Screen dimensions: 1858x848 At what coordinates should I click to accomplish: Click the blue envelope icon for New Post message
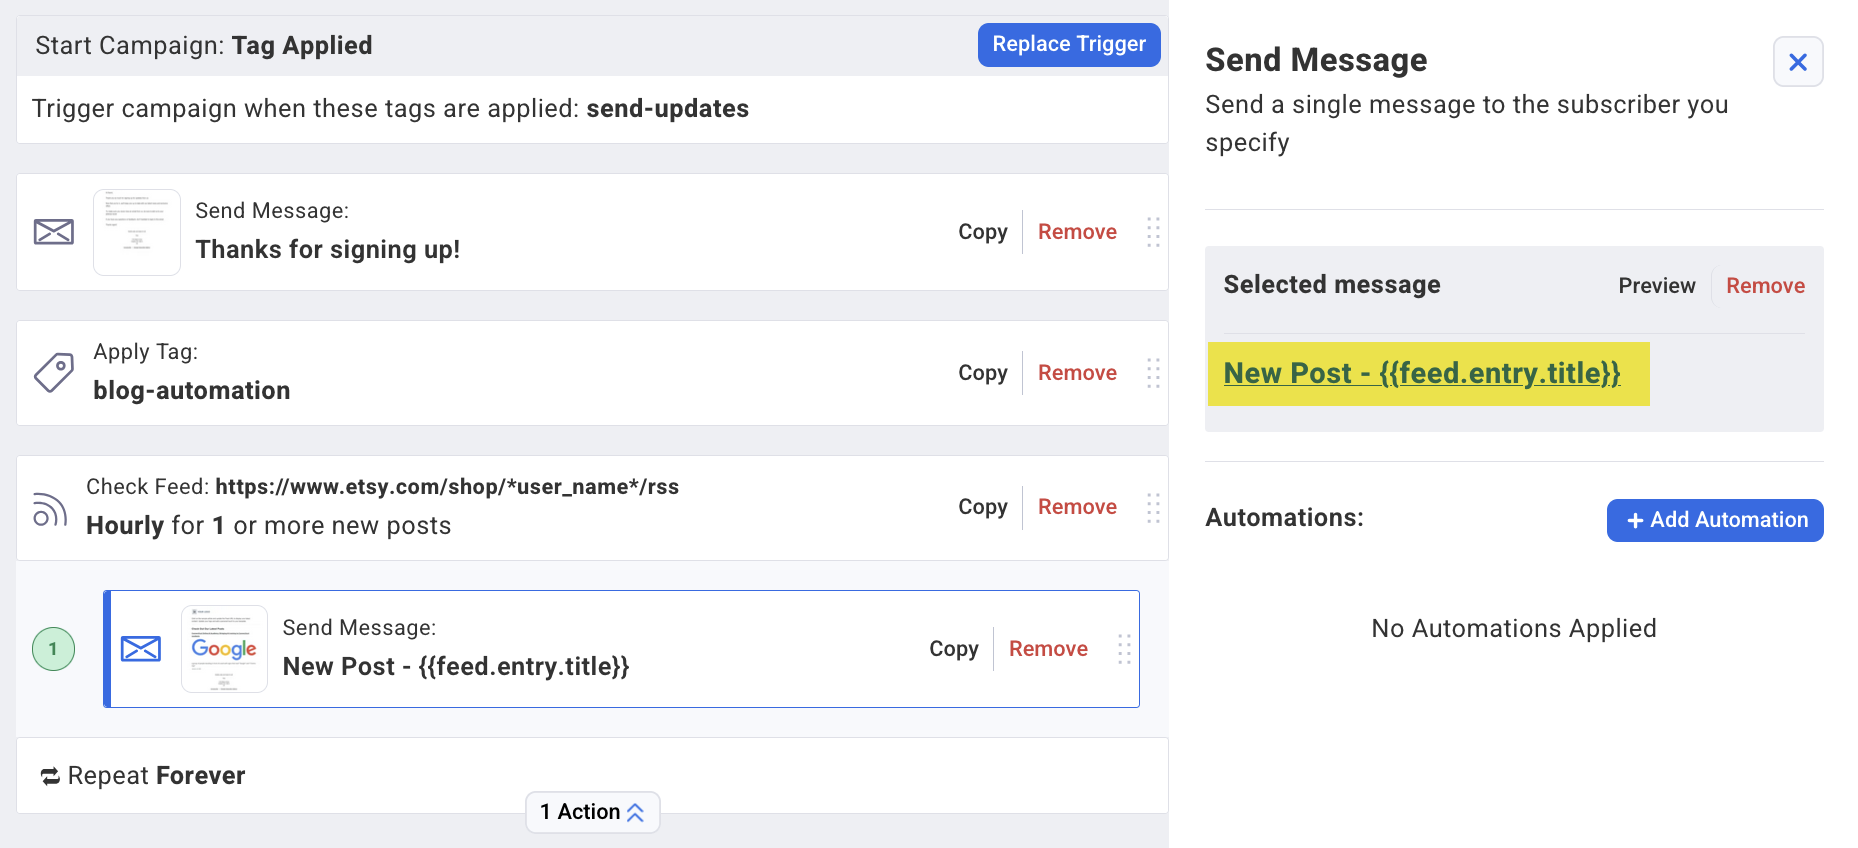(x=141, y=649)
